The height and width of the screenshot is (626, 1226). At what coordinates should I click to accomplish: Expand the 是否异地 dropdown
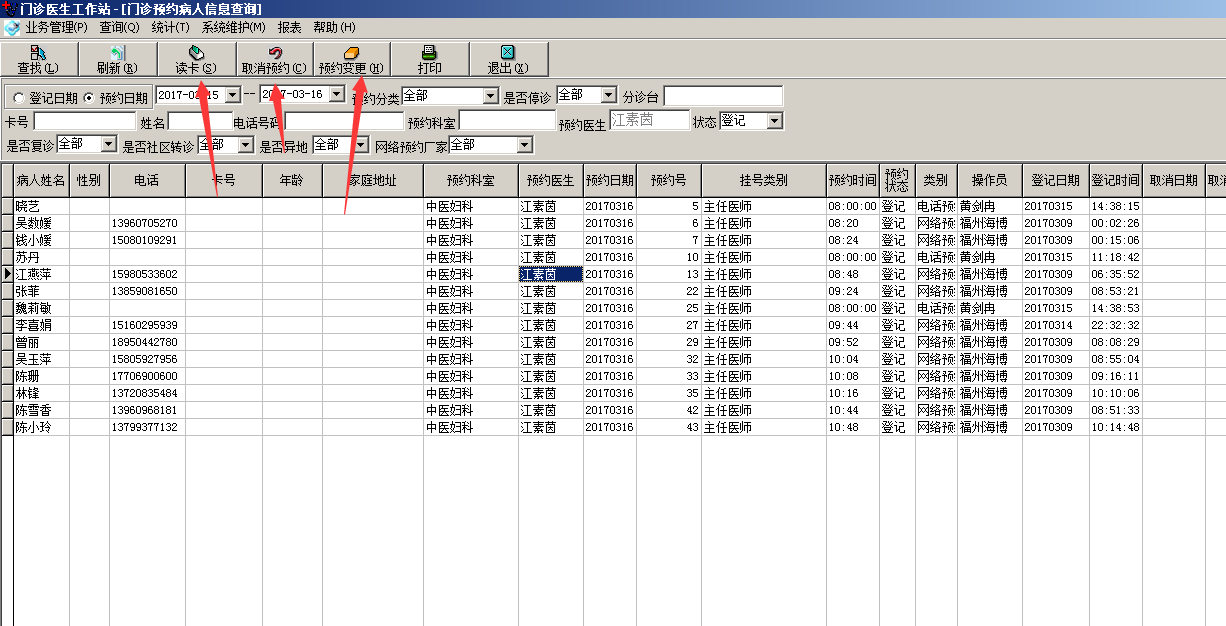coord(361,145)
